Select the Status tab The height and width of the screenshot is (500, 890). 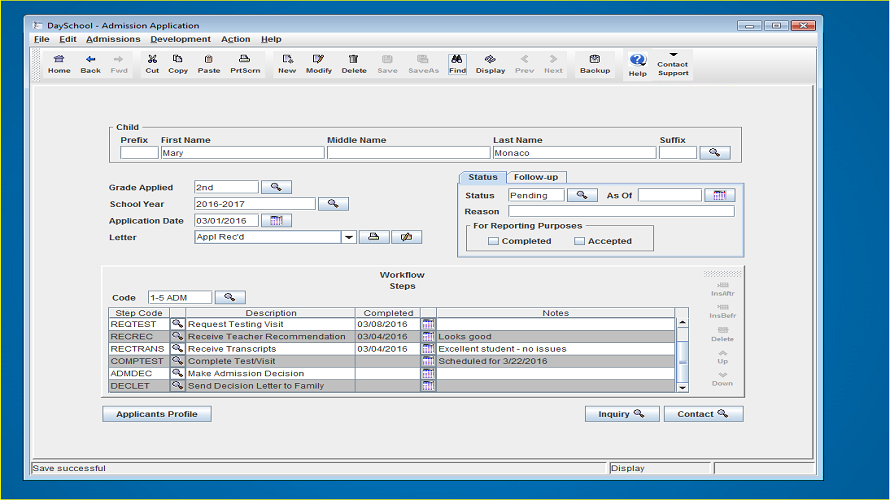482,177
